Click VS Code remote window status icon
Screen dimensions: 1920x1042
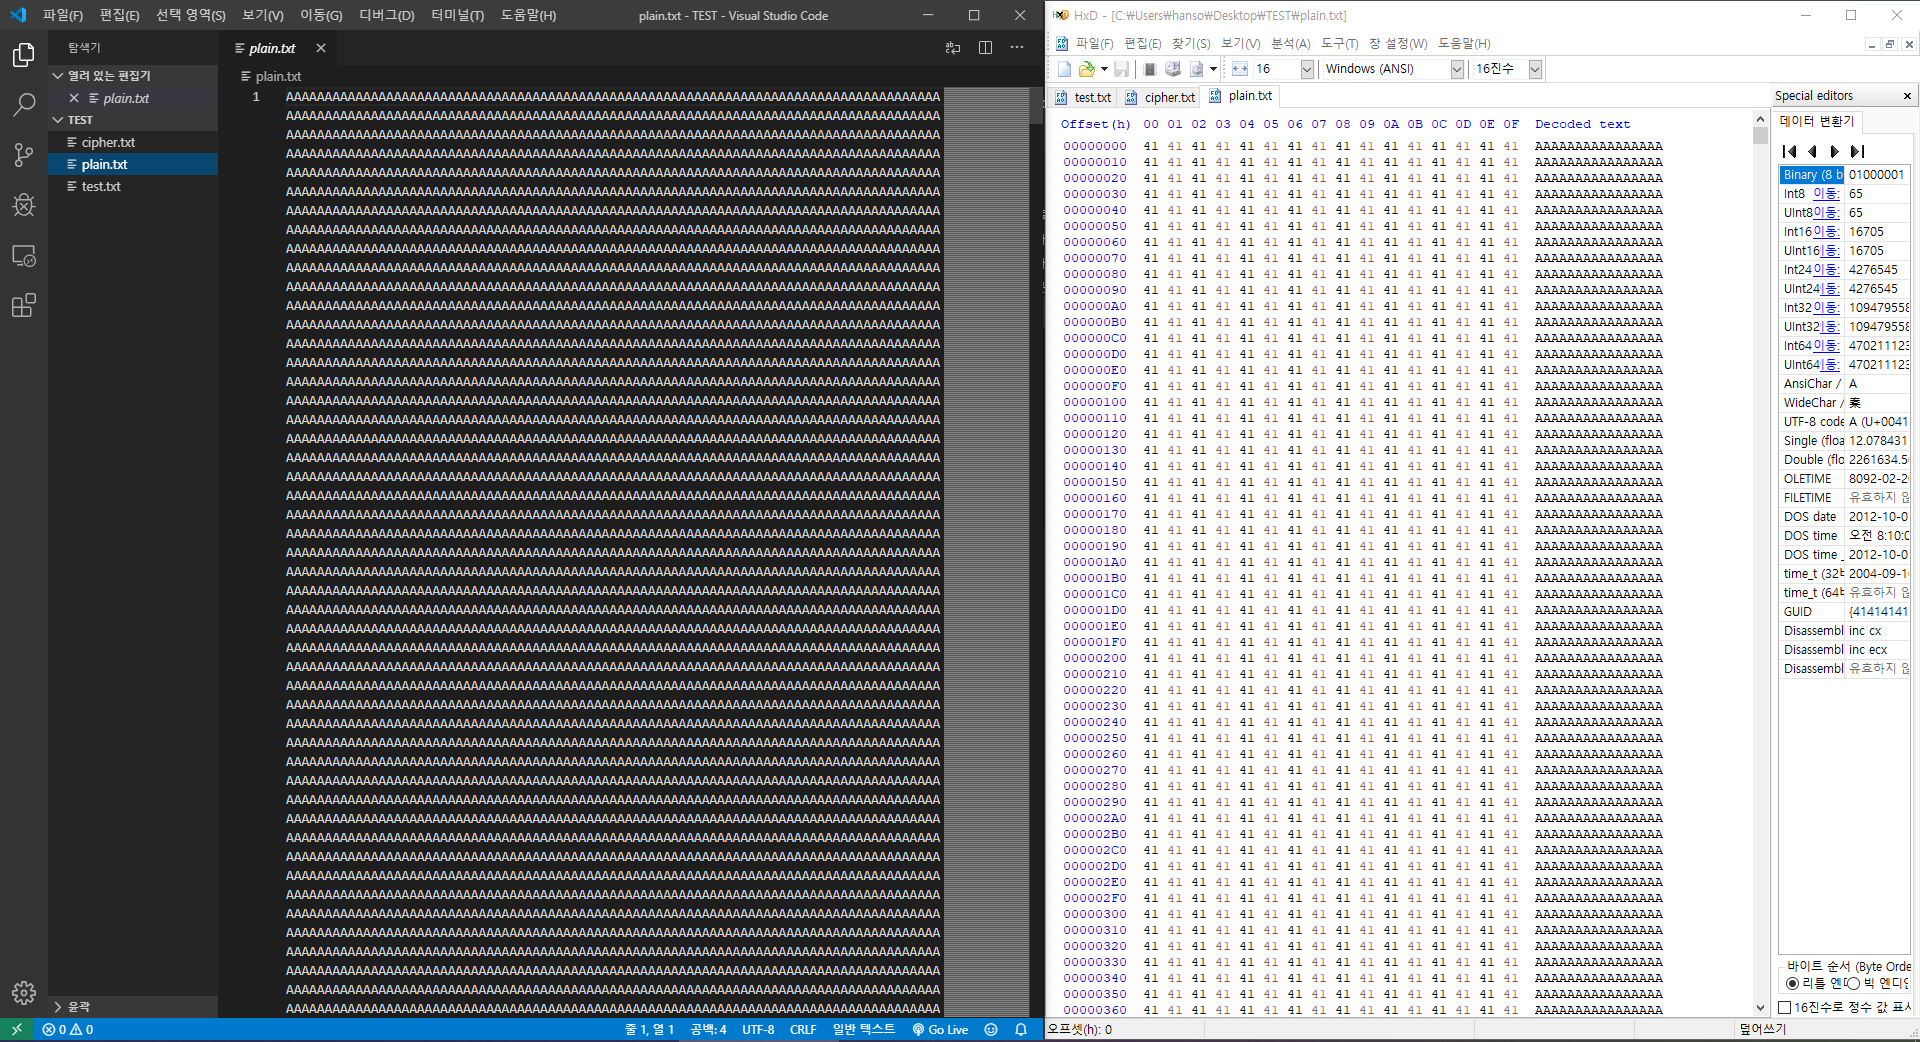pyautogui.click(x=16, y=1029)
